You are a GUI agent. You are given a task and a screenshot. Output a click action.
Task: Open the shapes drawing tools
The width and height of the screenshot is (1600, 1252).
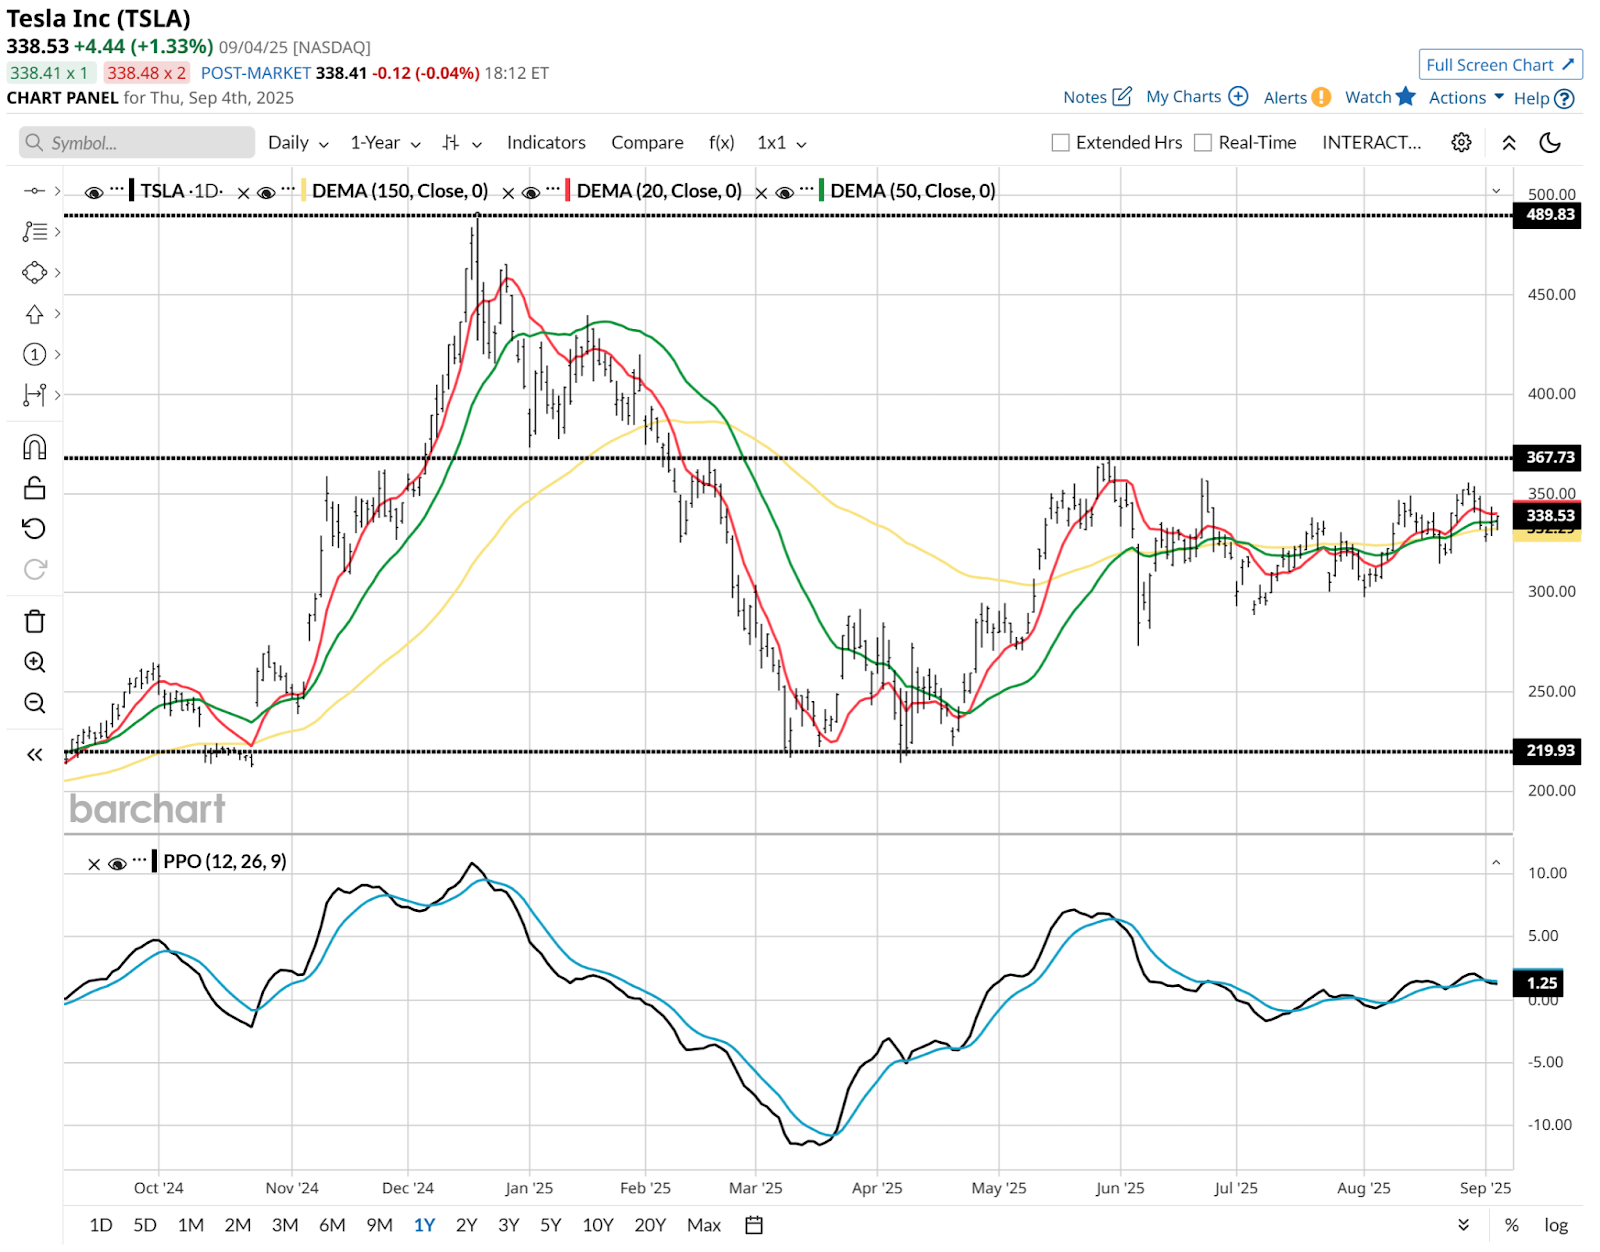click(34, 272)
